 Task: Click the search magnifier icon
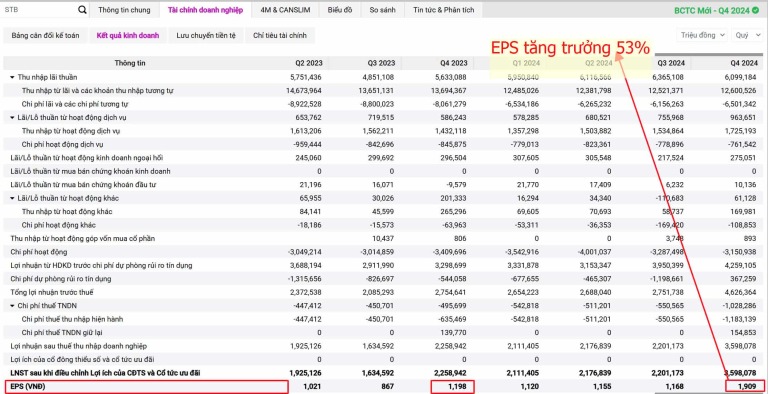tap(82, 10)
